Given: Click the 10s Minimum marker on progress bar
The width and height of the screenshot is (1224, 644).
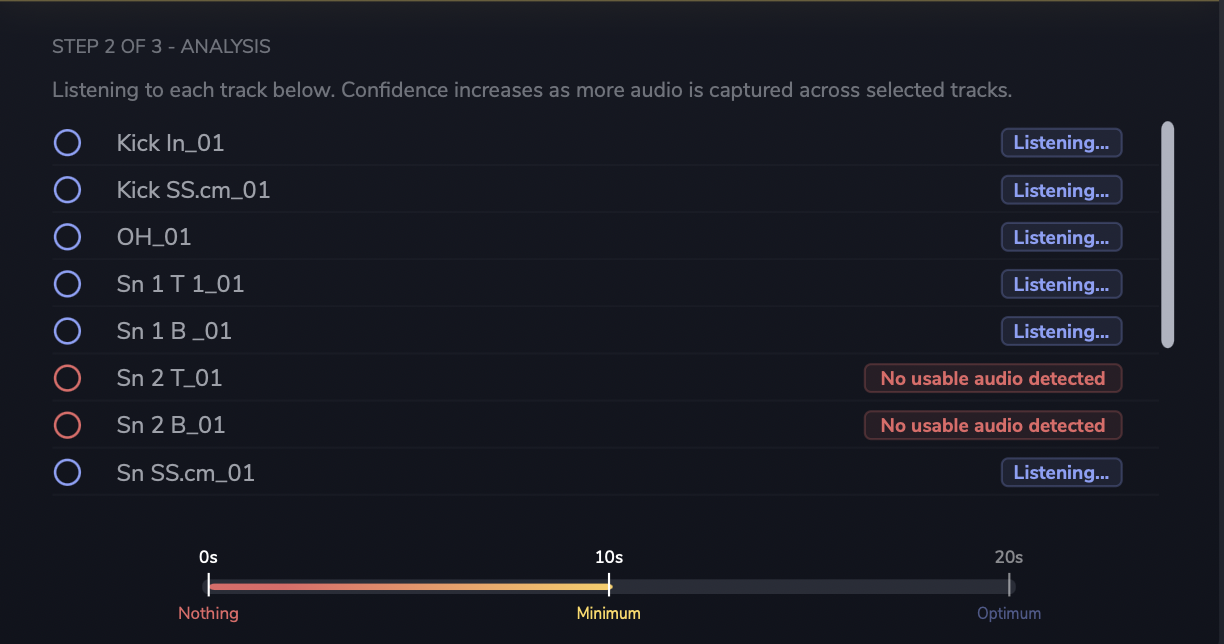Looking at the screenshot, I should click(609, 586).
